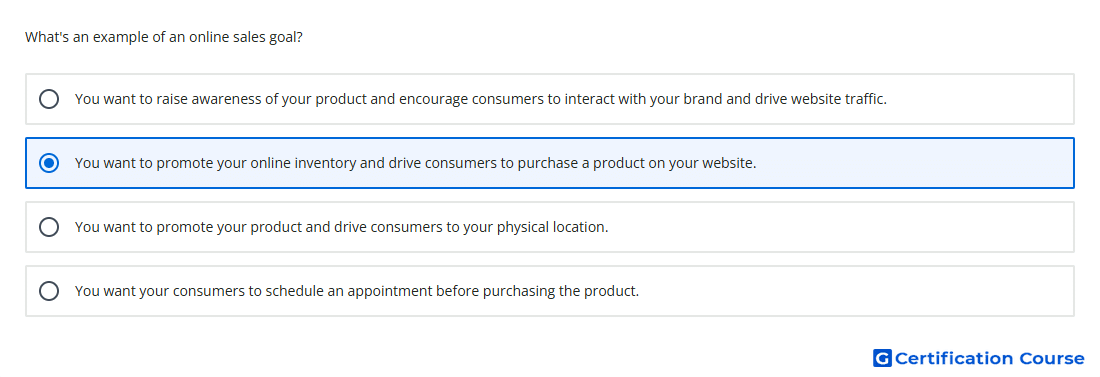This screenshot has height=377, width=1100.
Task: Click the blue G logo icon
Action: tap(882, 358)
